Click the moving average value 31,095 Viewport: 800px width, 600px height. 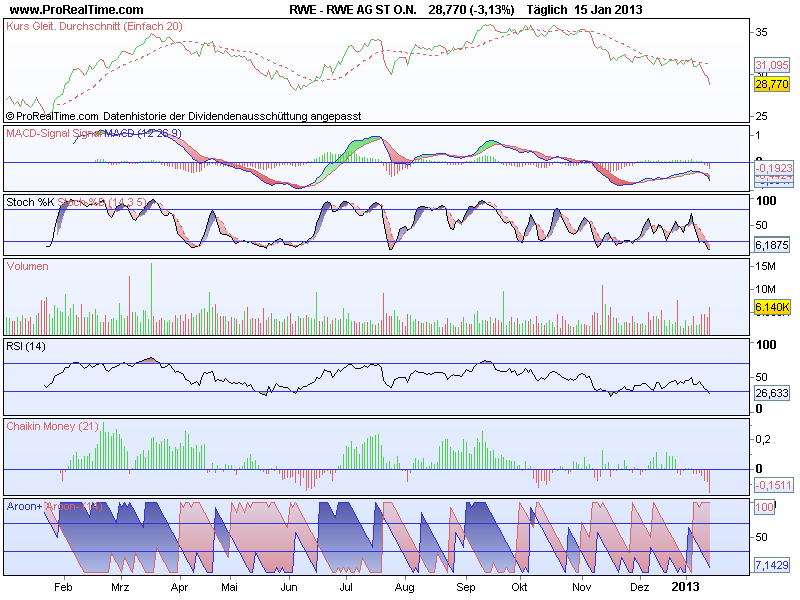click(x=772, y=65)
